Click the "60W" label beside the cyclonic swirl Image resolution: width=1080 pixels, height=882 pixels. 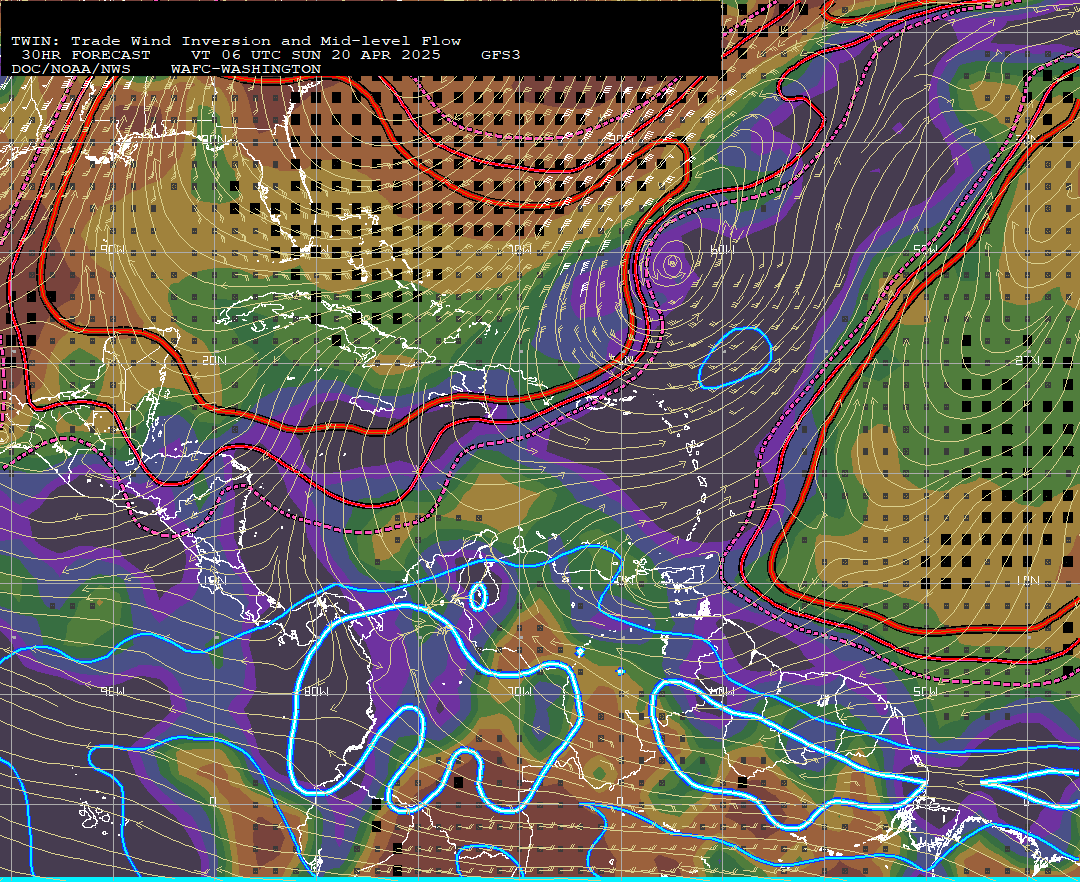click(723, 249)
